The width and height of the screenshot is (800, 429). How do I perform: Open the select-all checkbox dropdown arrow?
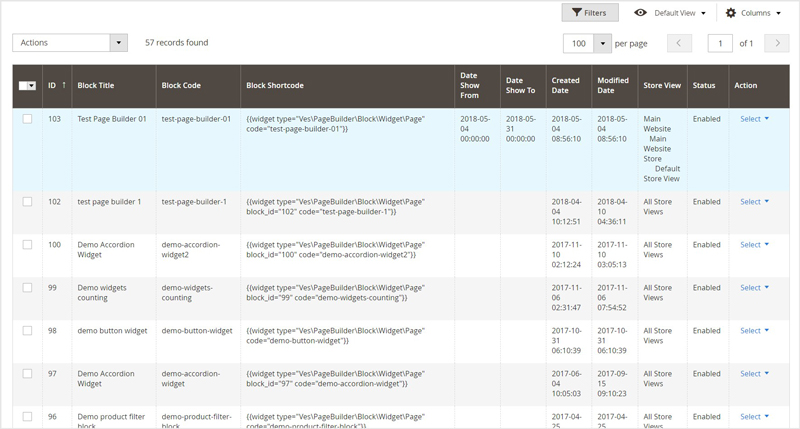[32, 86]
